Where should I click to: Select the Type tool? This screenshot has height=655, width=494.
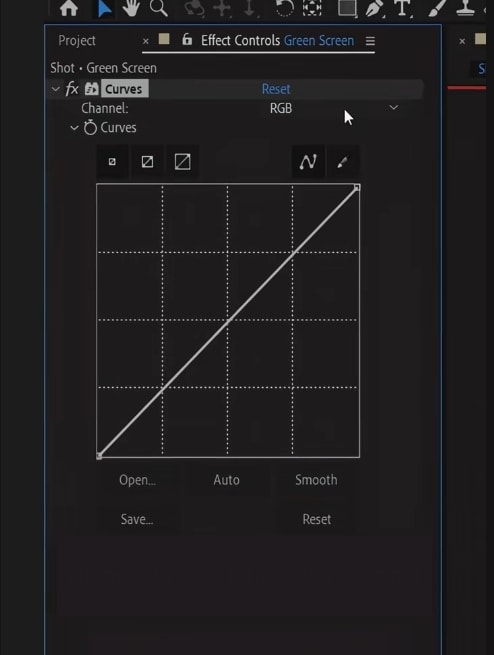(403, 8)
